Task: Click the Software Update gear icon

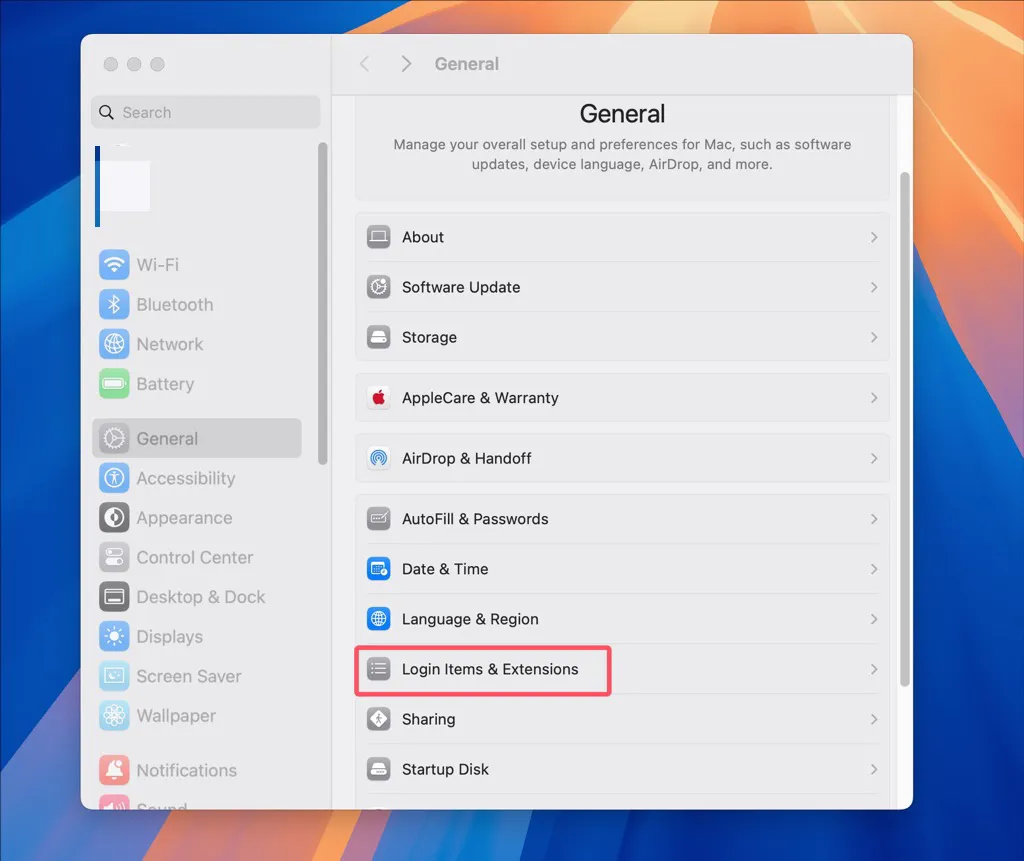Action: tap(379, 287)
